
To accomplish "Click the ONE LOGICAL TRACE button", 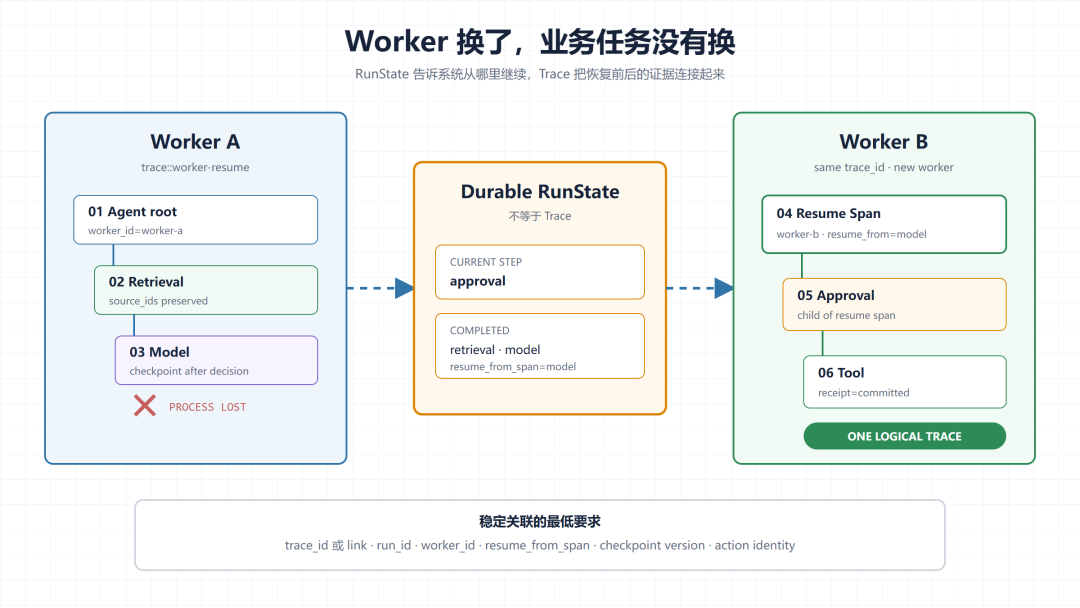I will (x=904, y=436).
